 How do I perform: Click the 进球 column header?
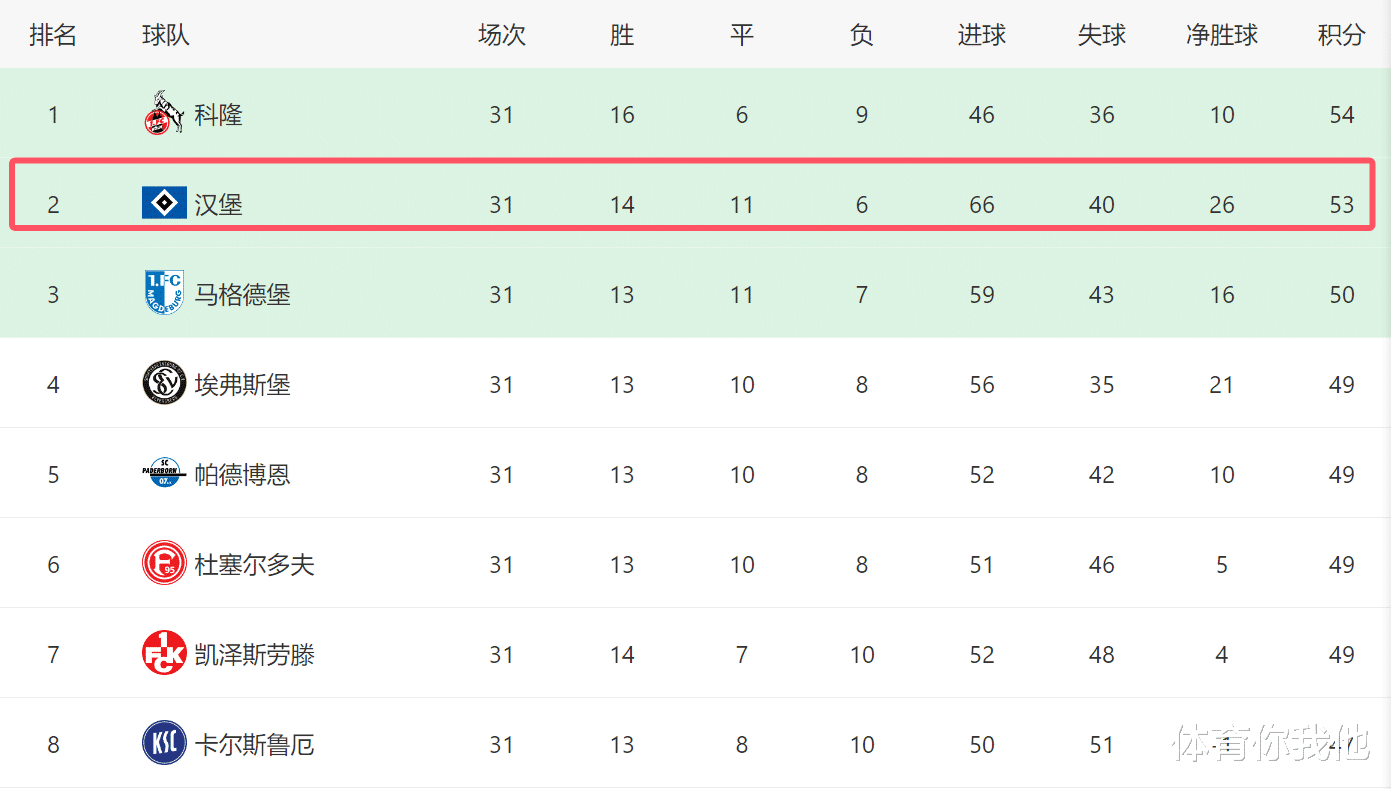pos(981,36)
